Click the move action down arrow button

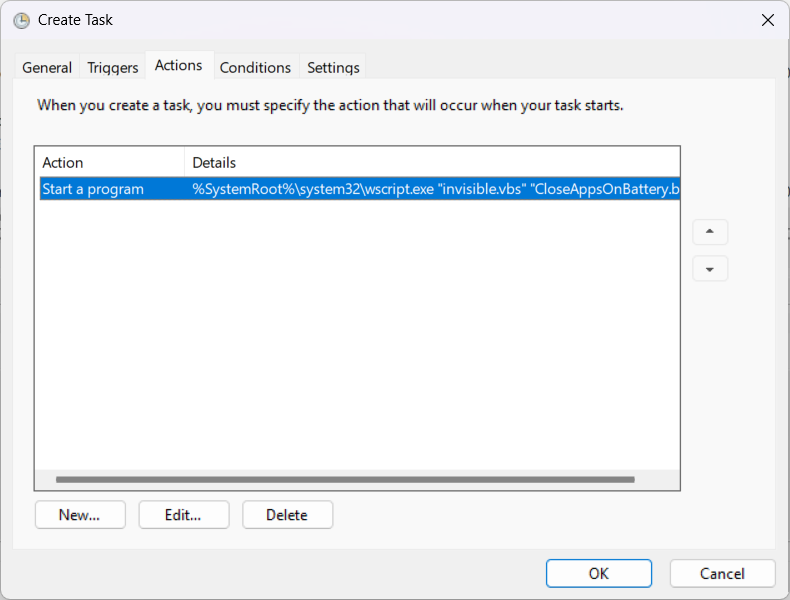point(710,269)
